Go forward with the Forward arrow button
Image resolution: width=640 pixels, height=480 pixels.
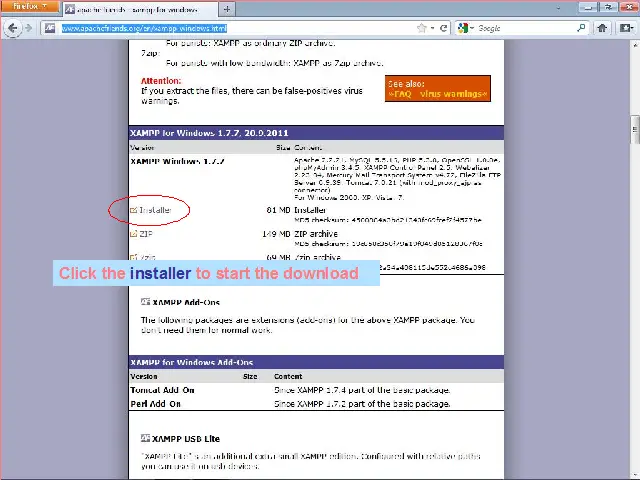28,28
